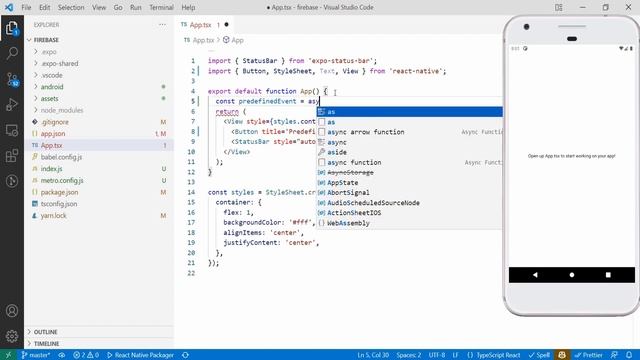
Task: Tap the emulator Recents square button
Action: 608,275
